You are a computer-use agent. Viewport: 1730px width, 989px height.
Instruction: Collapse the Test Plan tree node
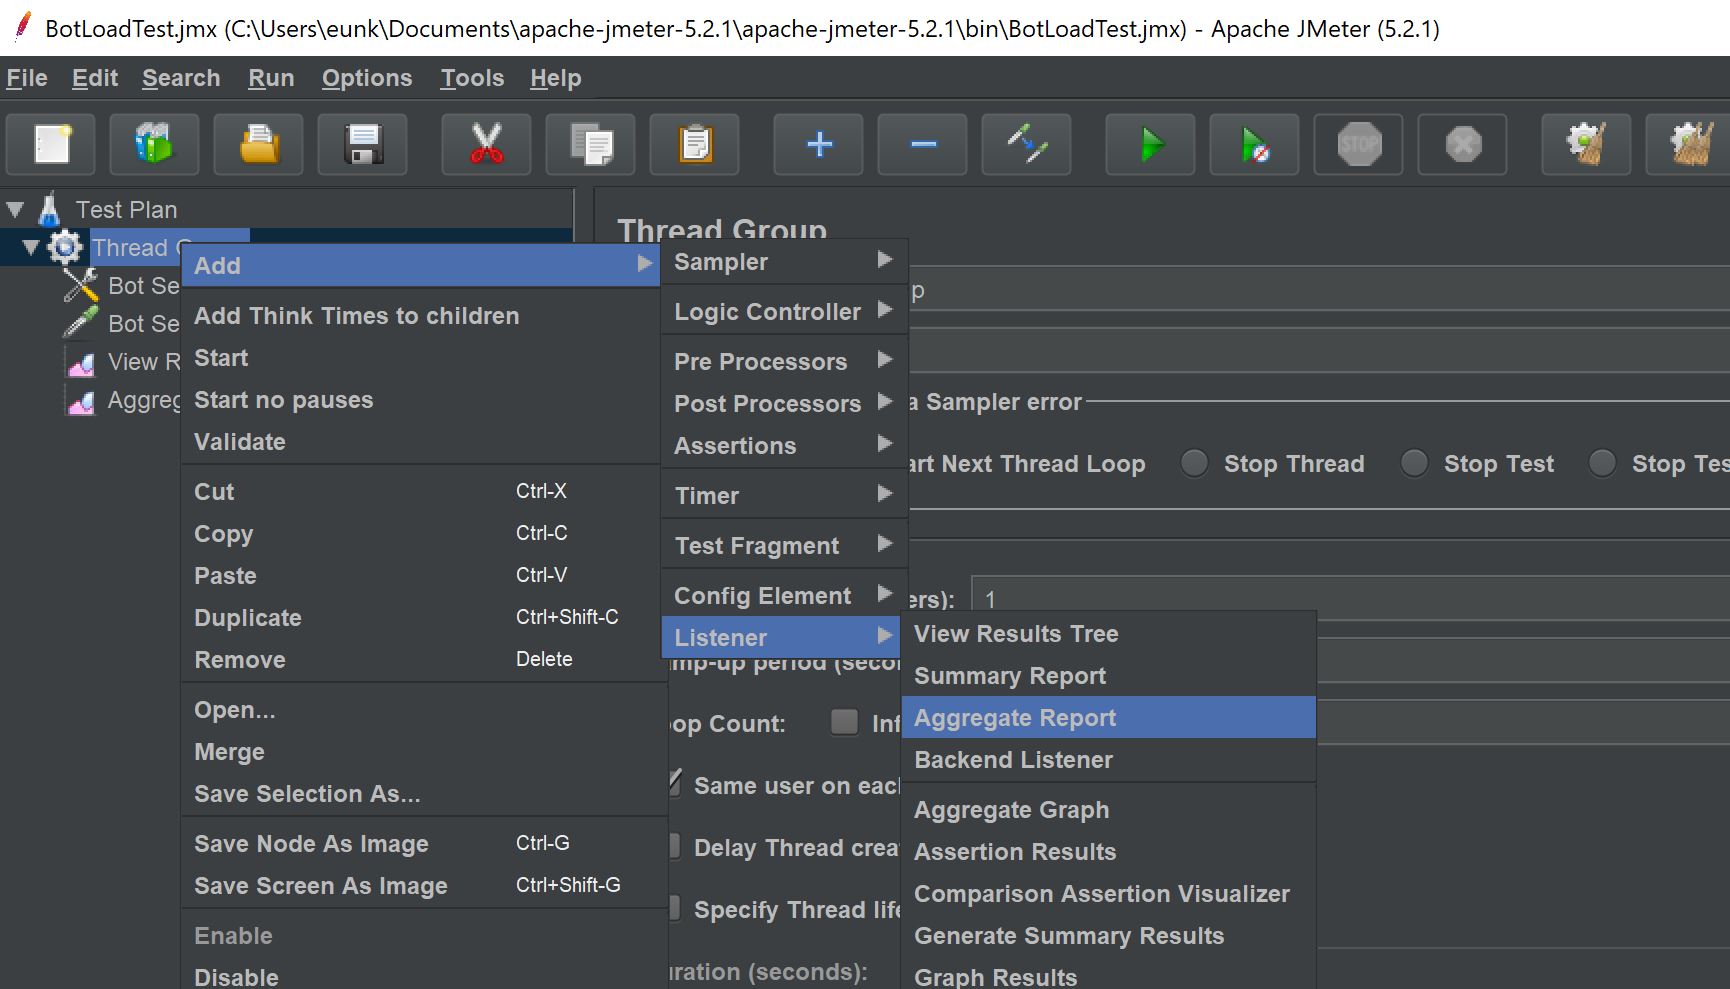[x=15, y=210]
